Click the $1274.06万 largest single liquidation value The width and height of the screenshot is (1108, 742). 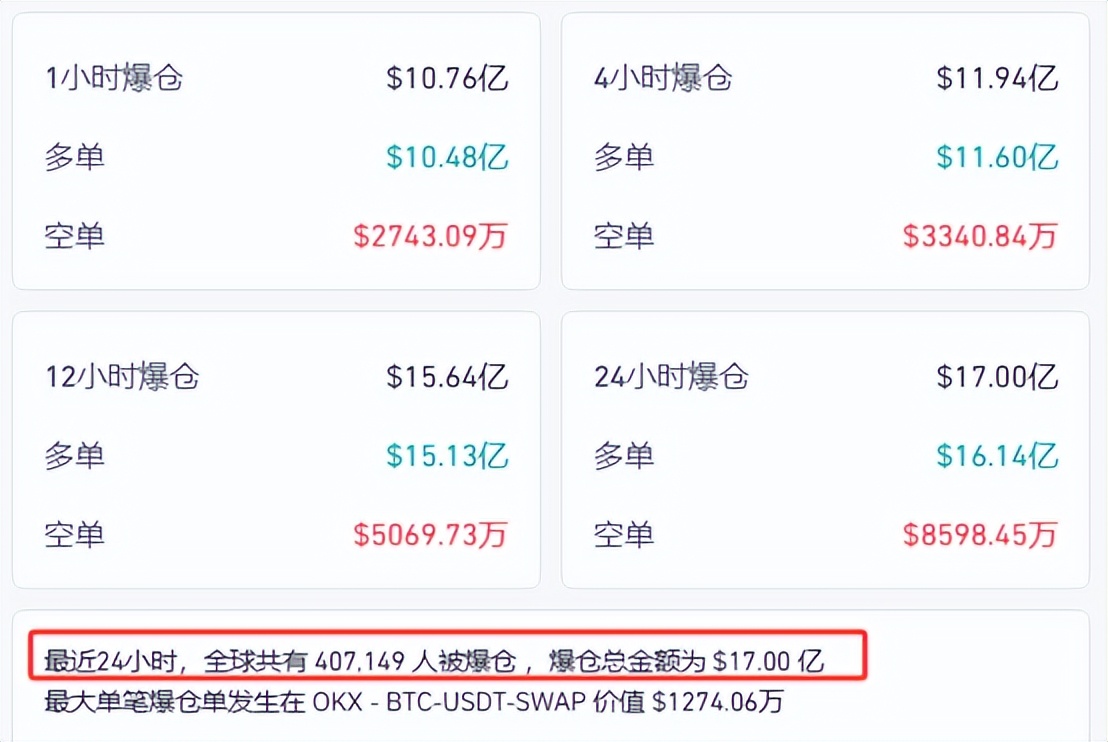[717, 702]
